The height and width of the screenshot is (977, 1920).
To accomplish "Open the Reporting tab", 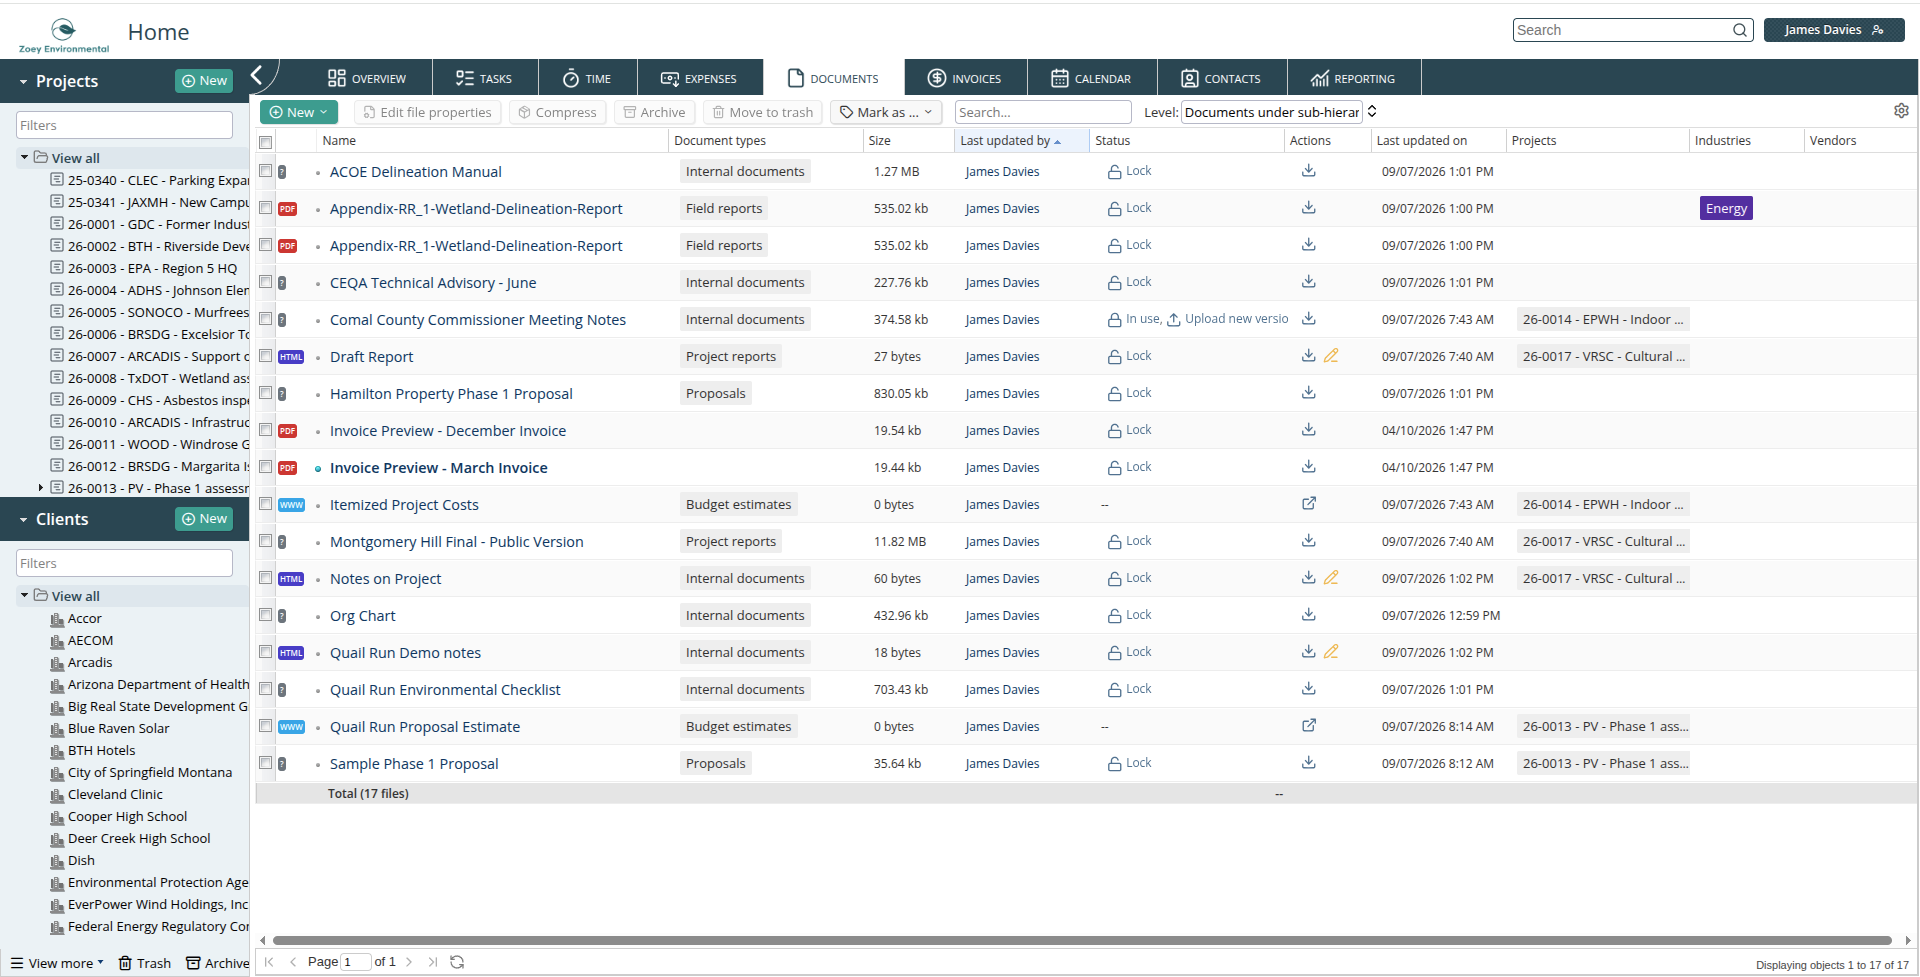I will [1353, 78].
